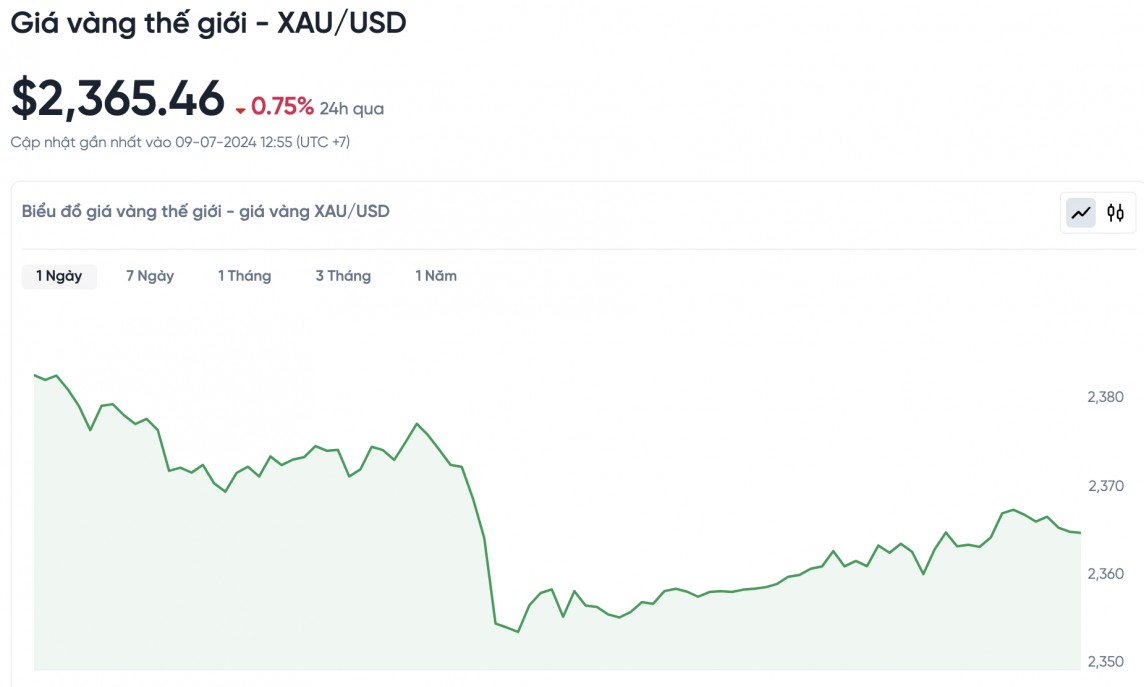Click the Biểu đồ giá vàng chart title
Viewport: 1144px width, 687px height.
206,211
